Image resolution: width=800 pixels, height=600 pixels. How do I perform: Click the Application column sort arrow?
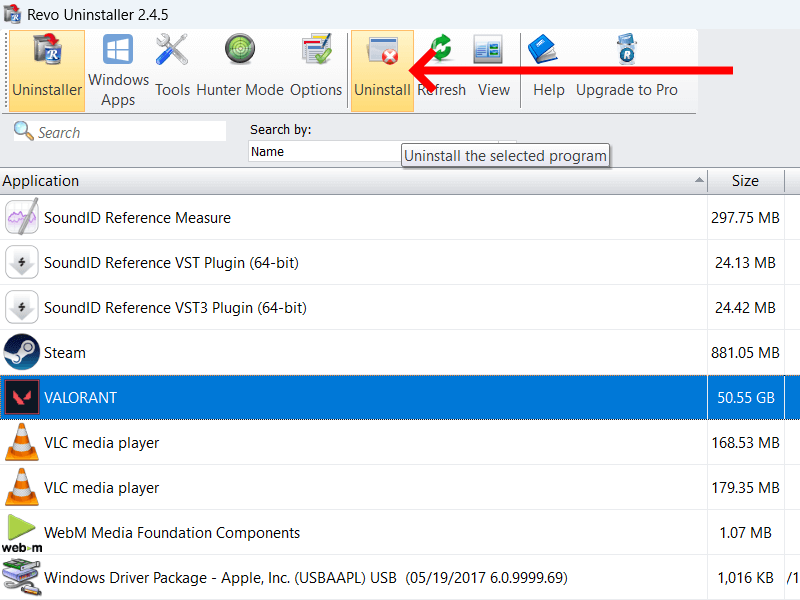click(x=700, y=181)
